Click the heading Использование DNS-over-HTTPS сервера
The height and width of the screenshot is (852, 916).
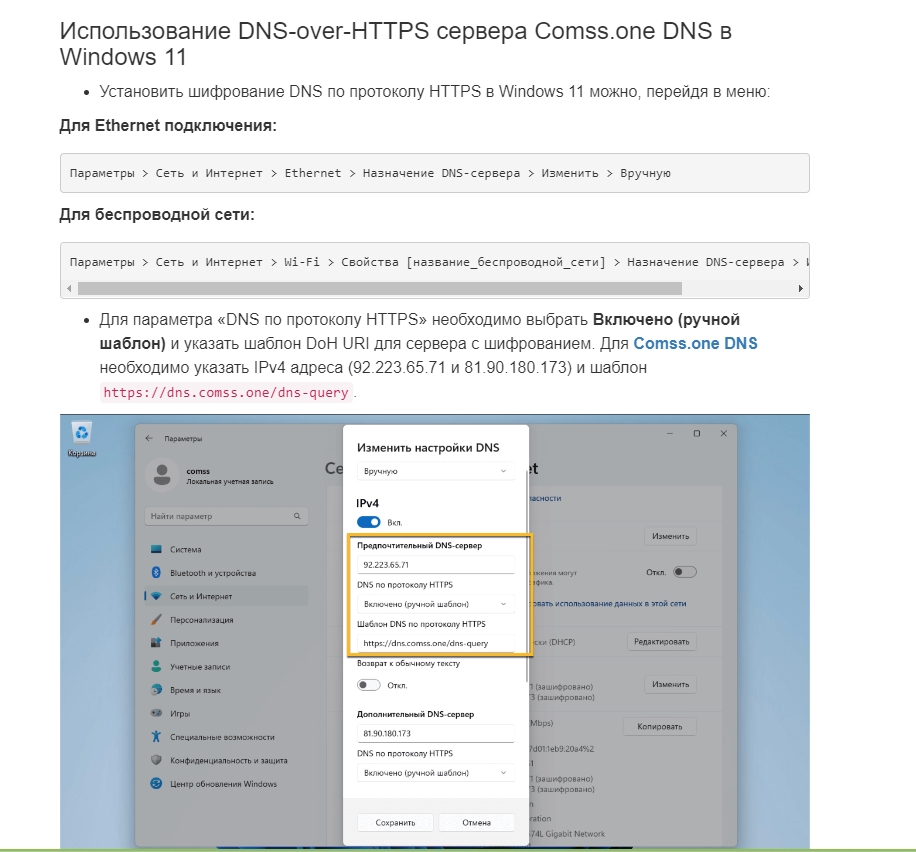395,44
